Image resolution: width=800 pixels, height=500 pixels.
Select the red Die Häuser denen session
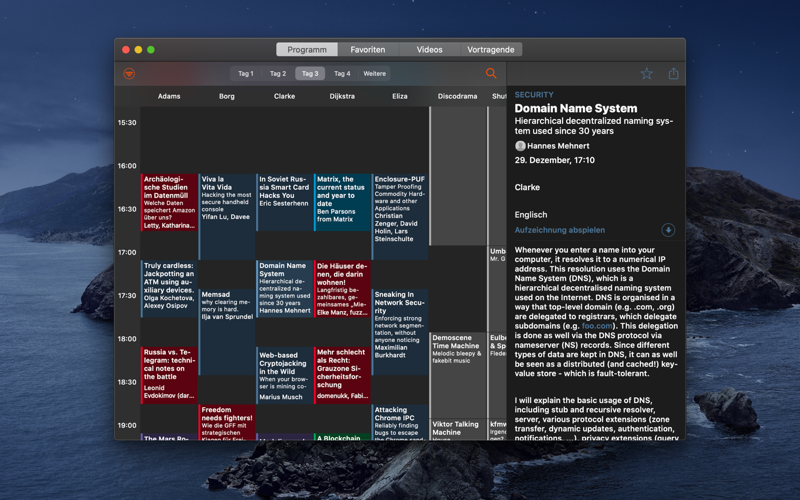342,289
